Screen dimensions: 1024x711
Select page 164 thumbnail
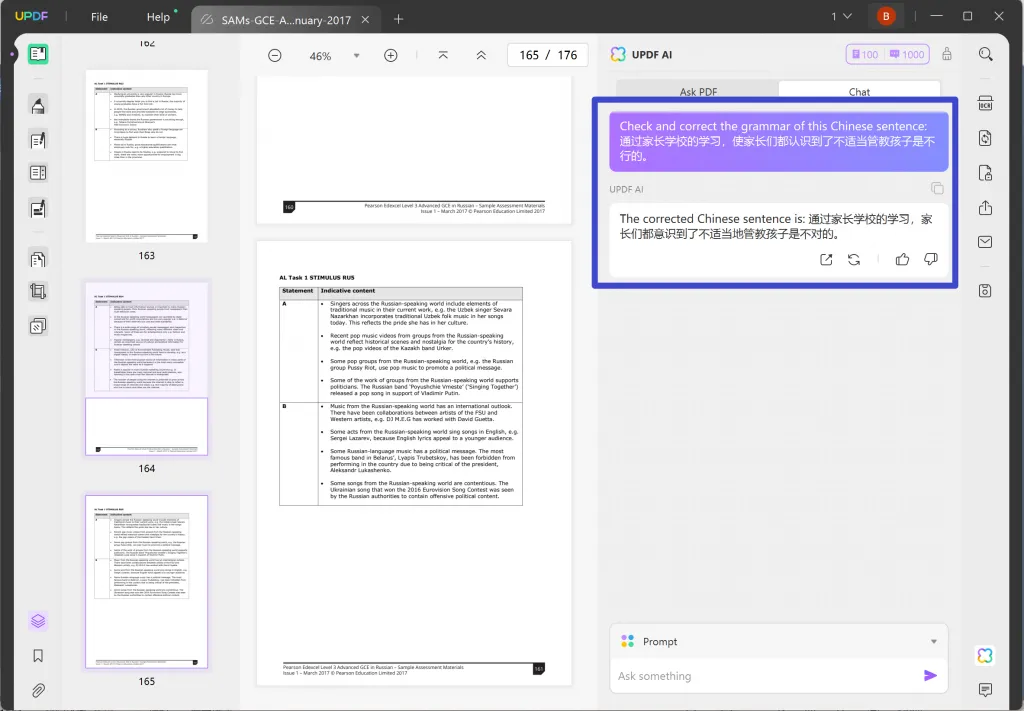pyautogui.click(x=146, y=369)
